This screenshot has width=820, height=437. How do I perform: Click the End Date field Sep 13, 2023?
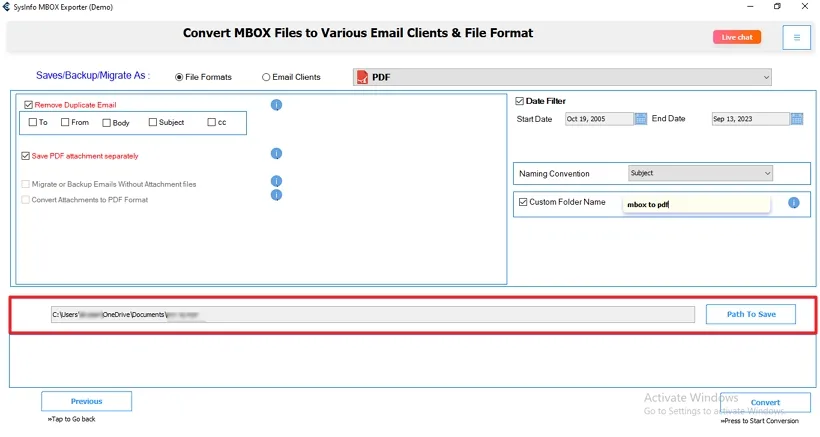pyautogui.click(x=750, y=119)
